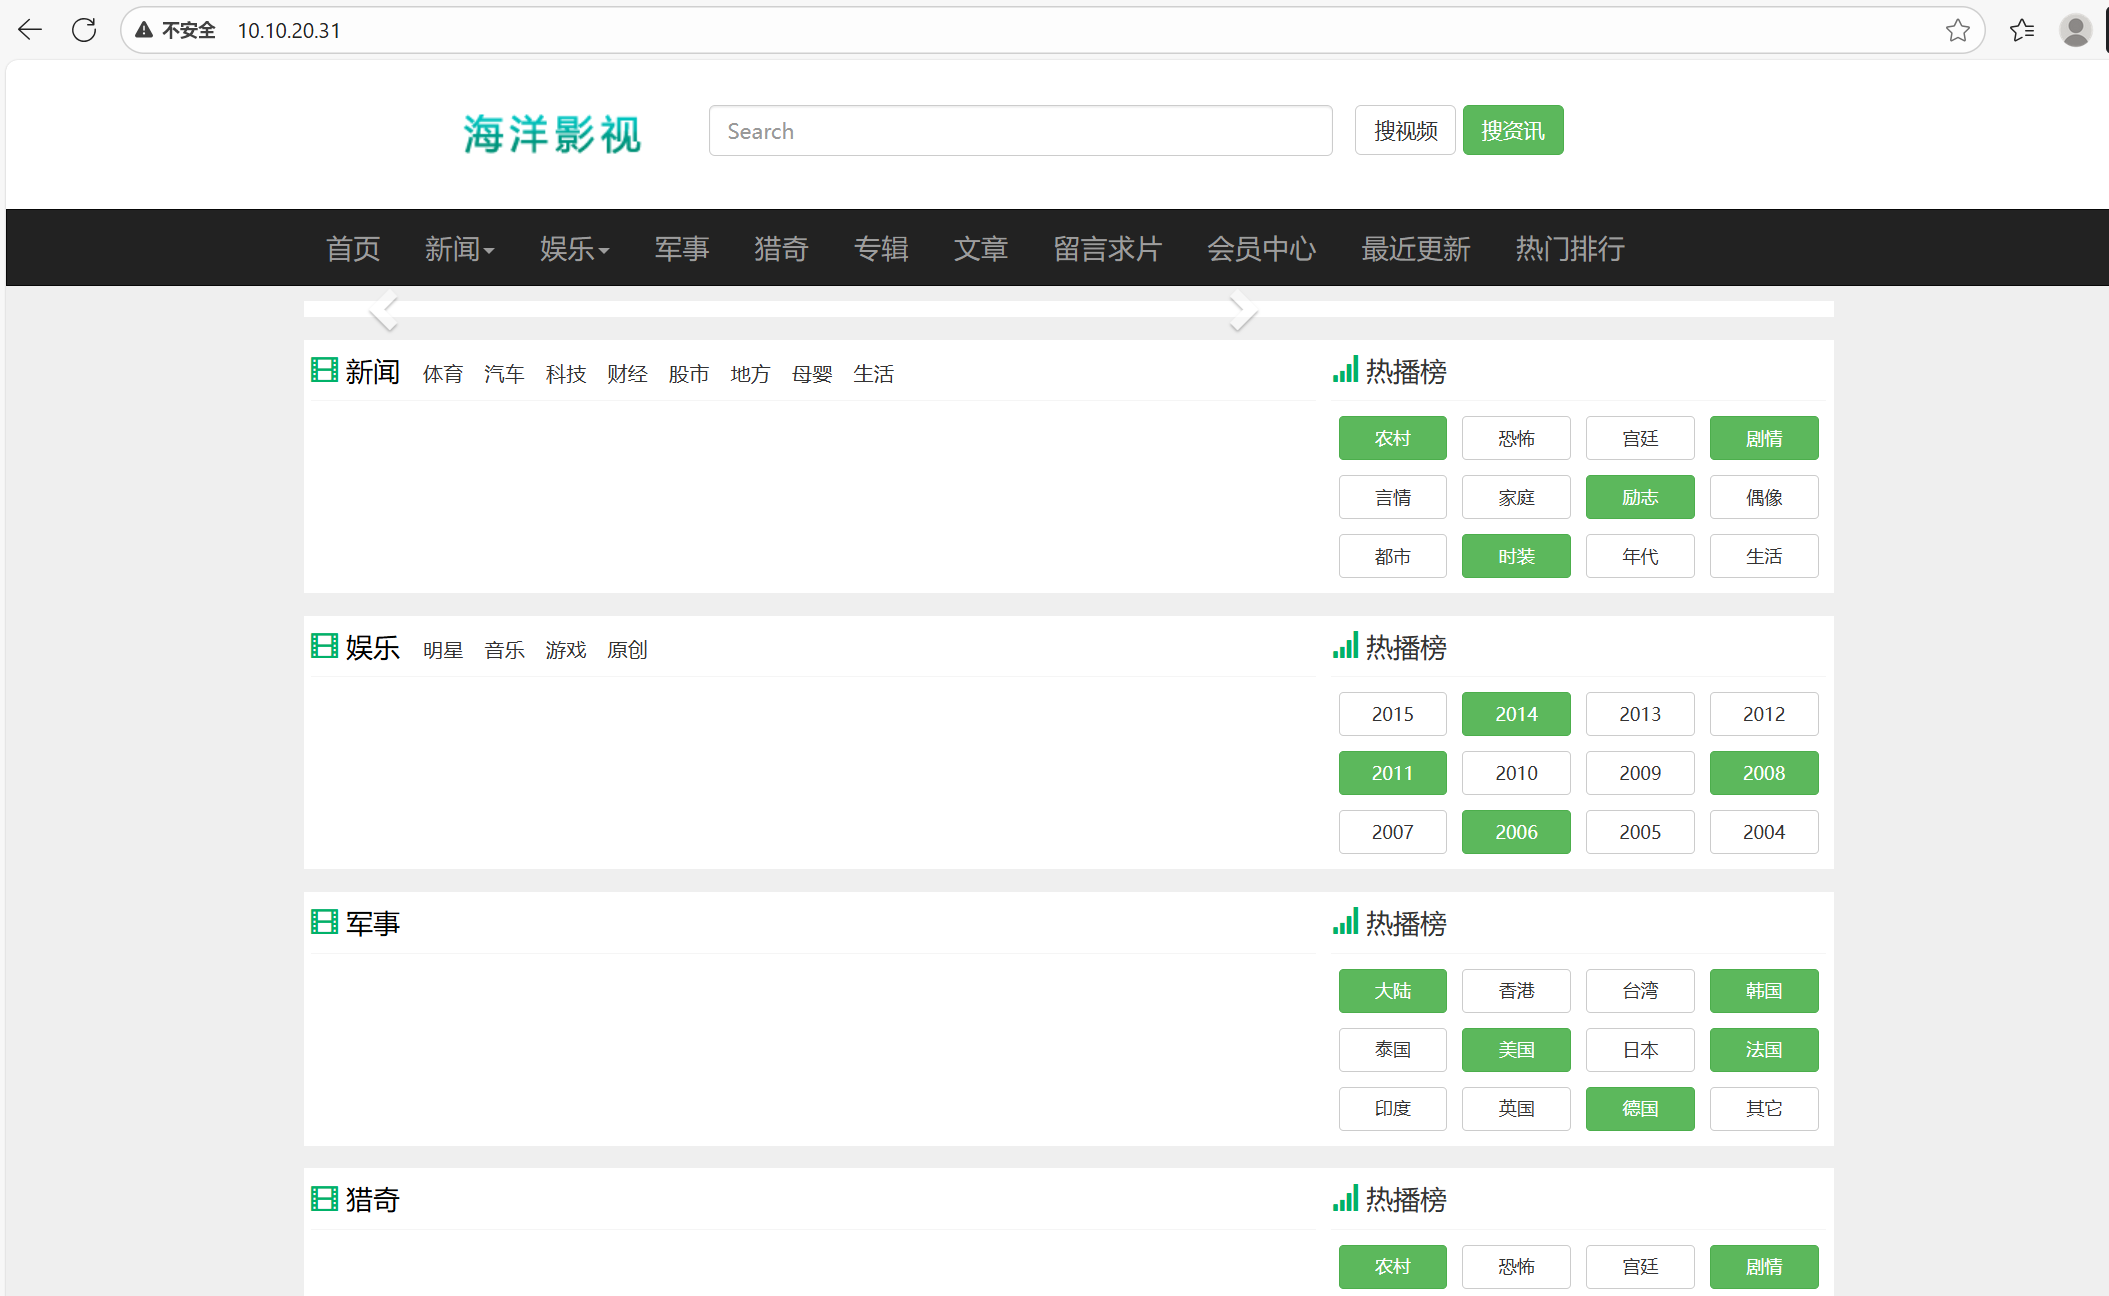Screen dimensions: 2109x1296
Task: Click the 搜视频 button
Action: 1404,131
